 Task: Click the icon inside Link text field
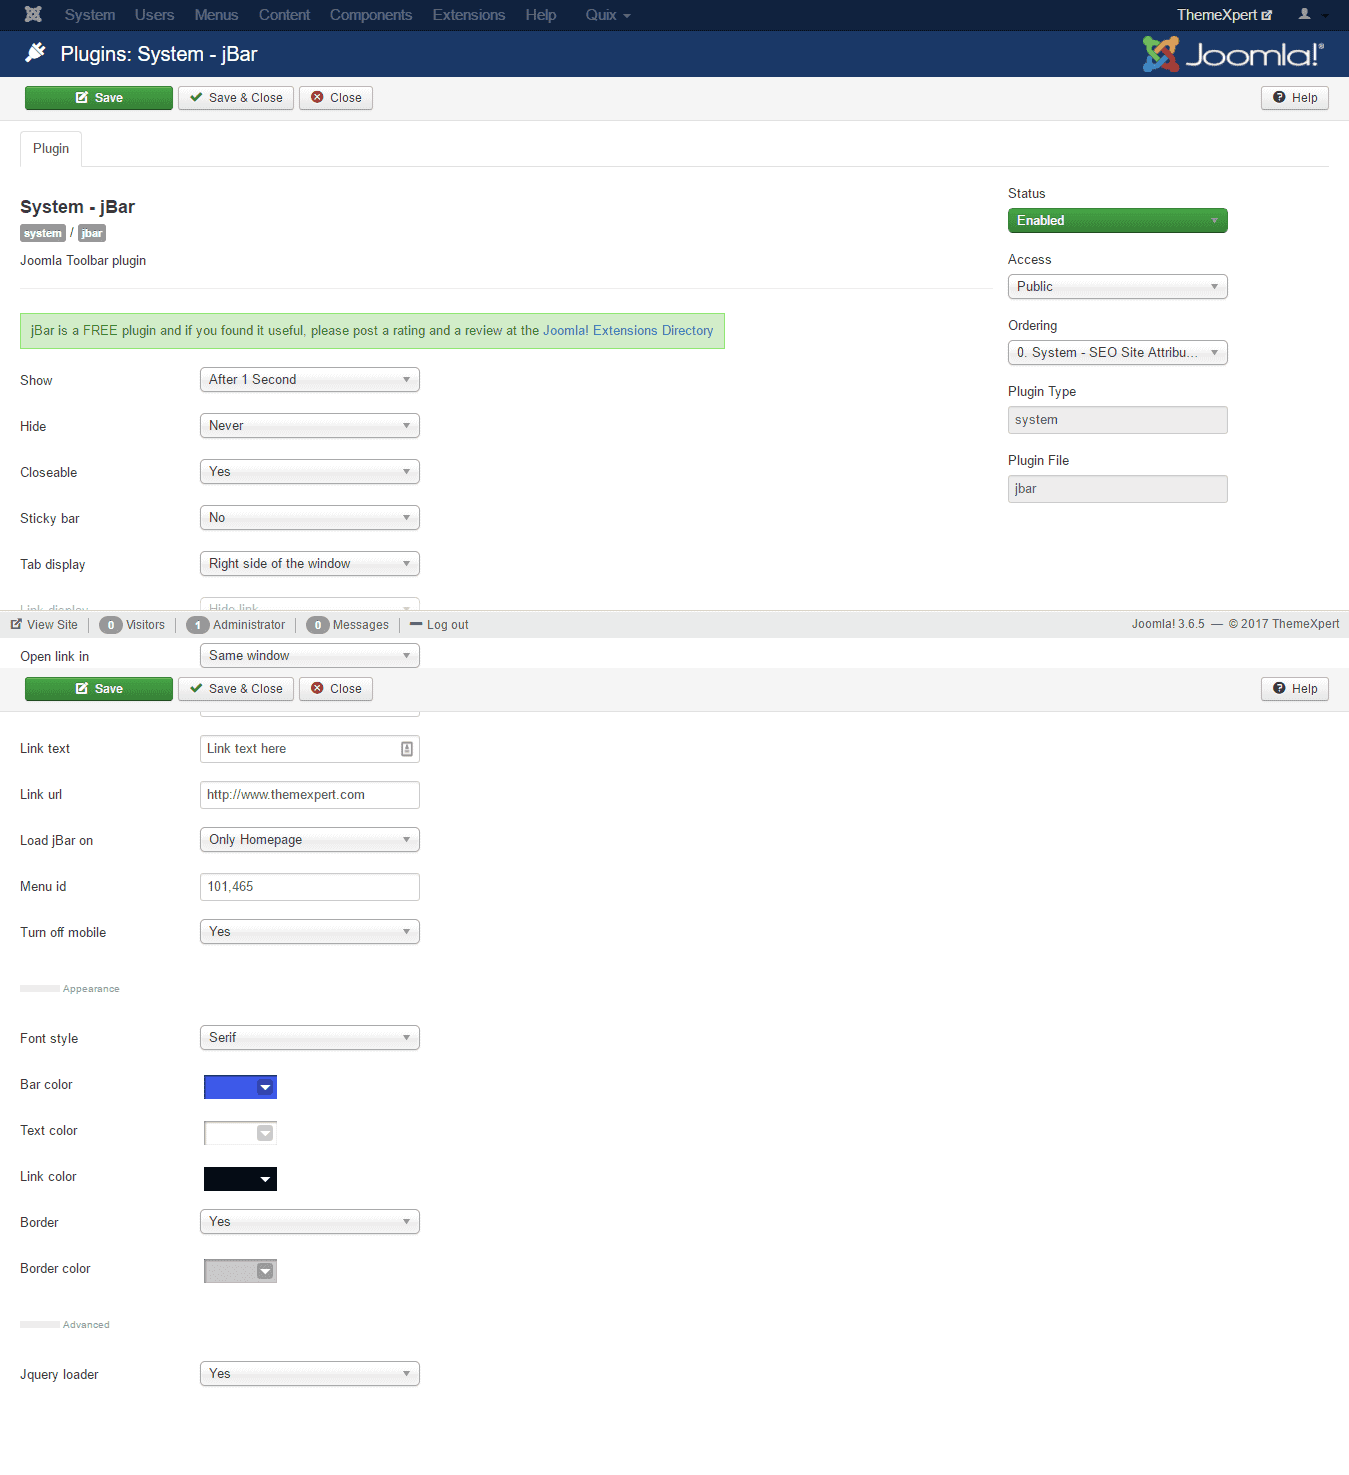[407, 749]
